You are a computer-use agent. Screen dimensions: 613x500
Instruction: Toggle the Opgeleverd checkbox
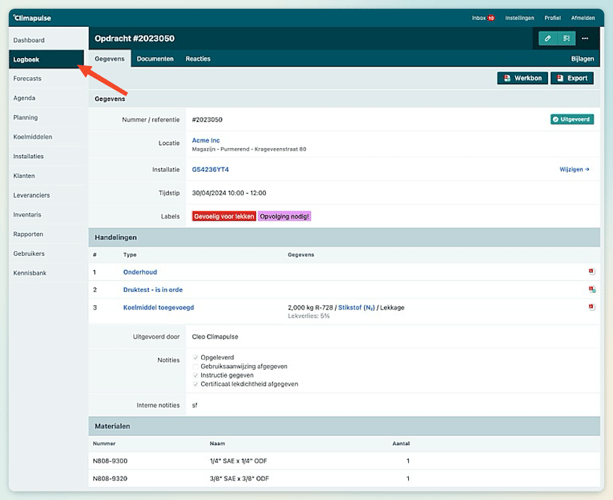pyautogui.click(x=195, y=356)
